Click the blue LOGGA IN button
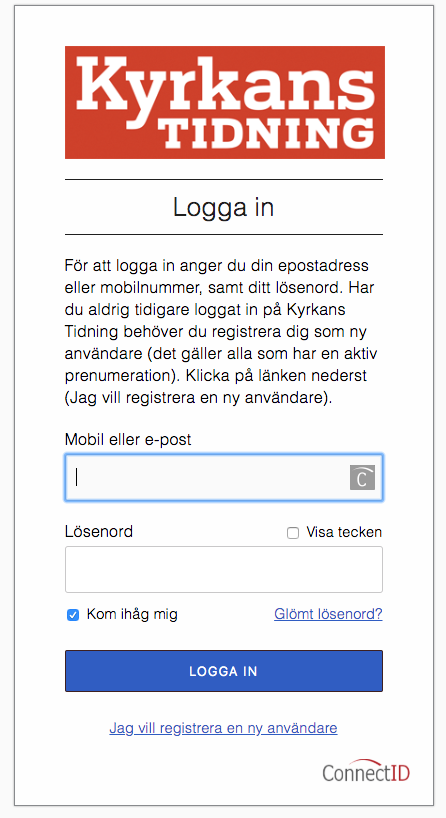The height and width of the screenshot is (818, 446). [224, 671]
